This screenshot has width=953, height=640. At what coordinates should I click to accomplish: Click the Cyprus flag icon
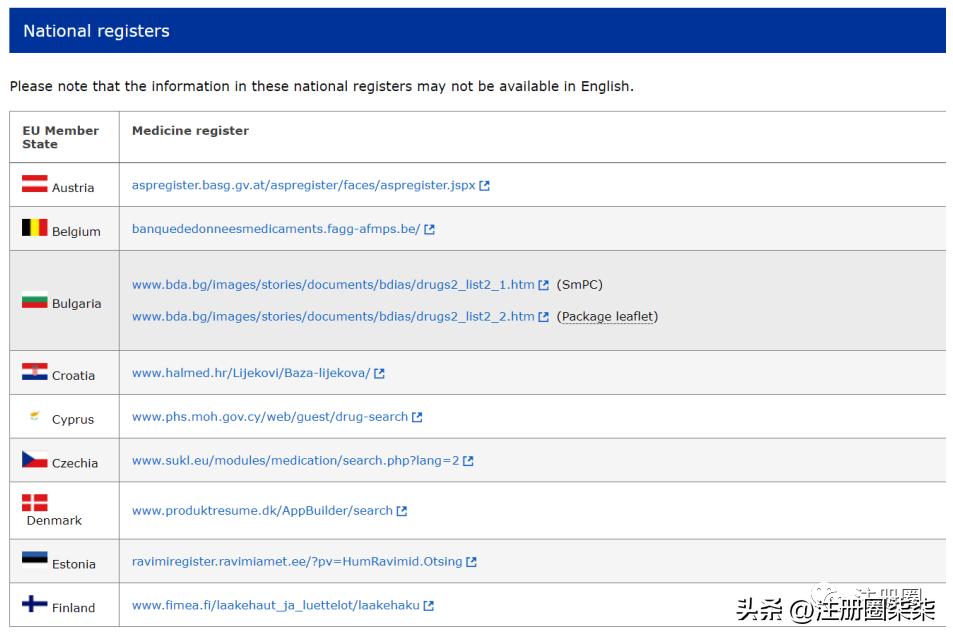(x=32, y=416)
